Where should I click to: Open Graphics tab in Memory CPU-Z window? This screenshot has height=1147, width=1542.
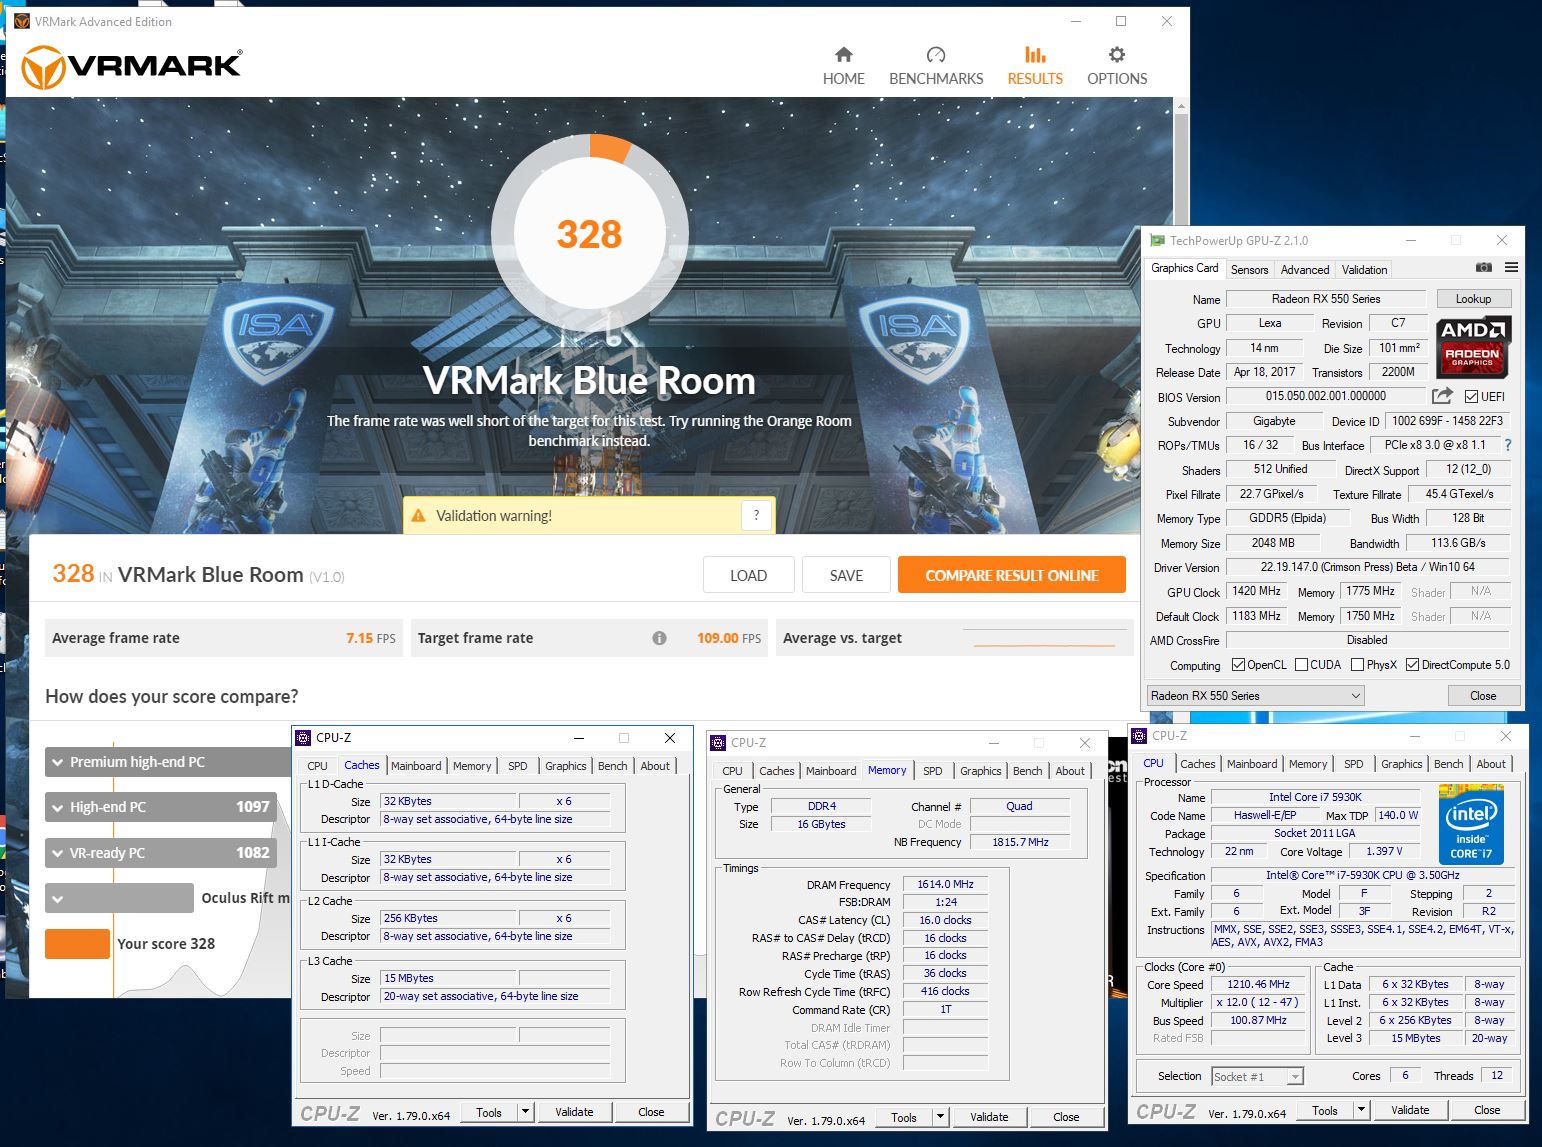(x=980, y=771)
